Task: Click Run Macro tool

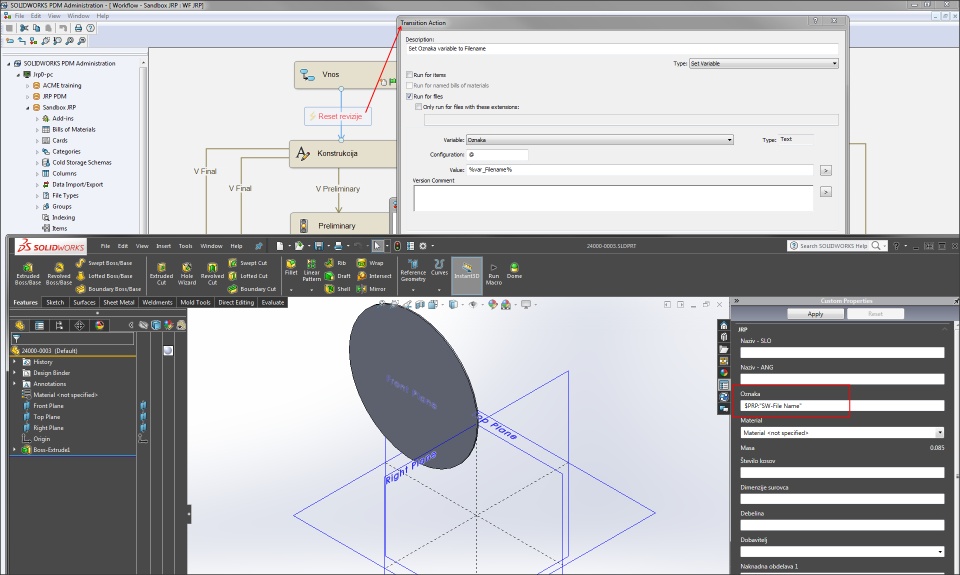Action: point(493,273)
